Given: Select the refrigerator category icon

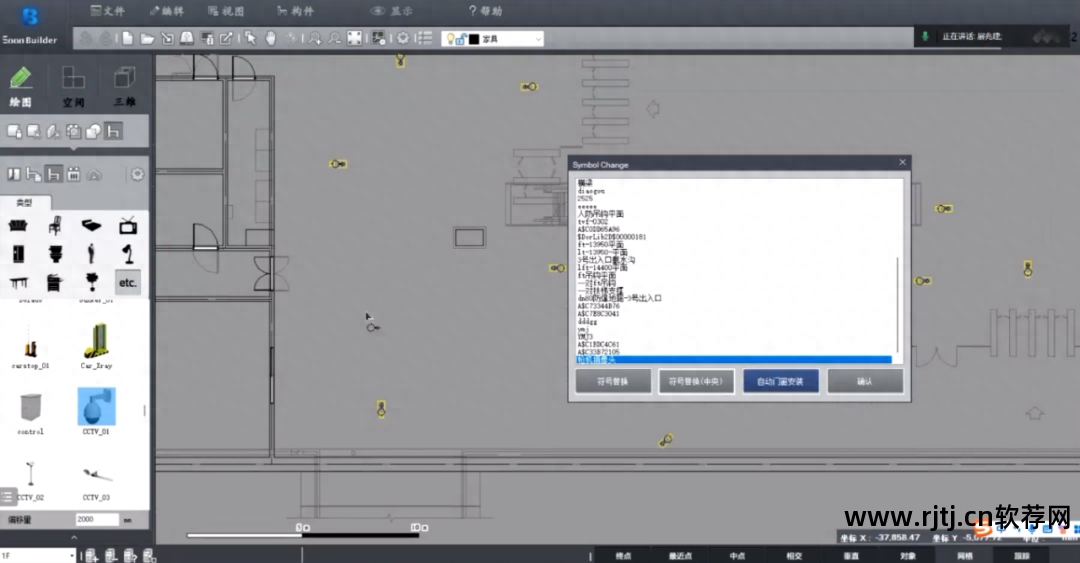Looking at the screenshot, I should pos(18,254).
